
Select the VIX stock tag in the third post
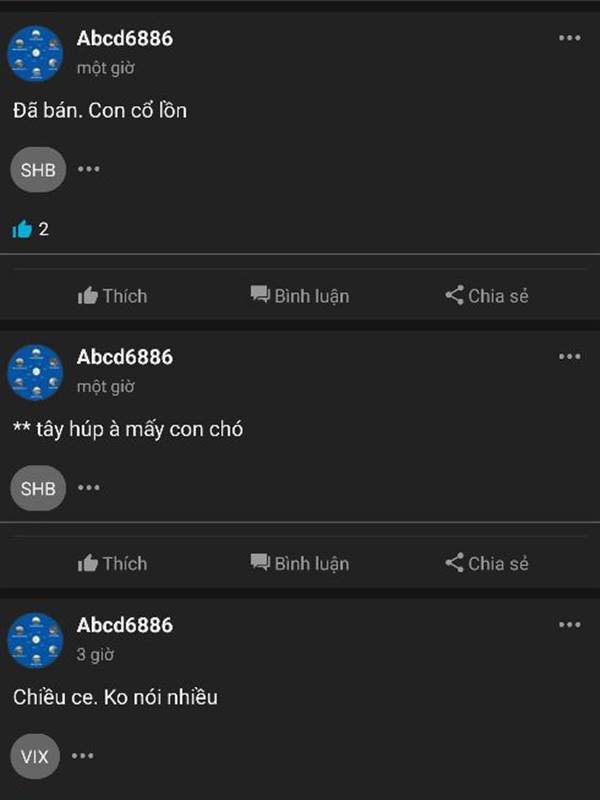(x=35, y=756)
